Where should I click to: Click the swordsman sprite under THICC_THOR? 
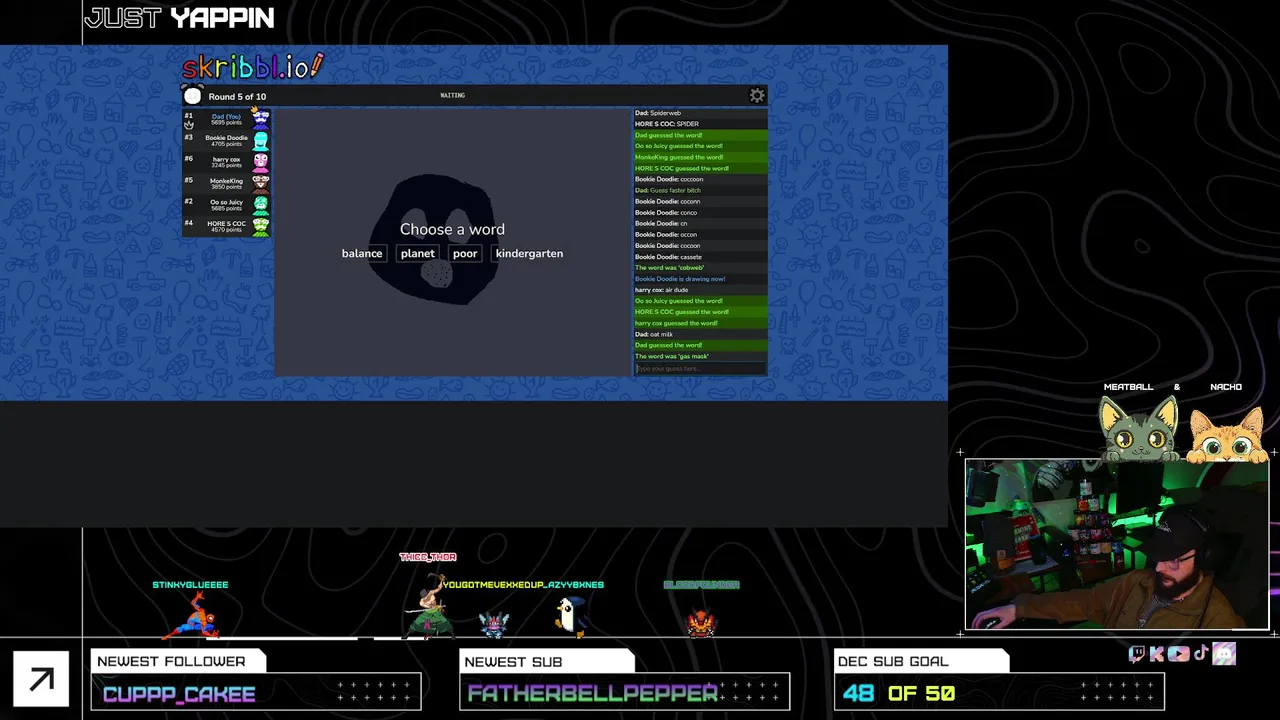431,608
